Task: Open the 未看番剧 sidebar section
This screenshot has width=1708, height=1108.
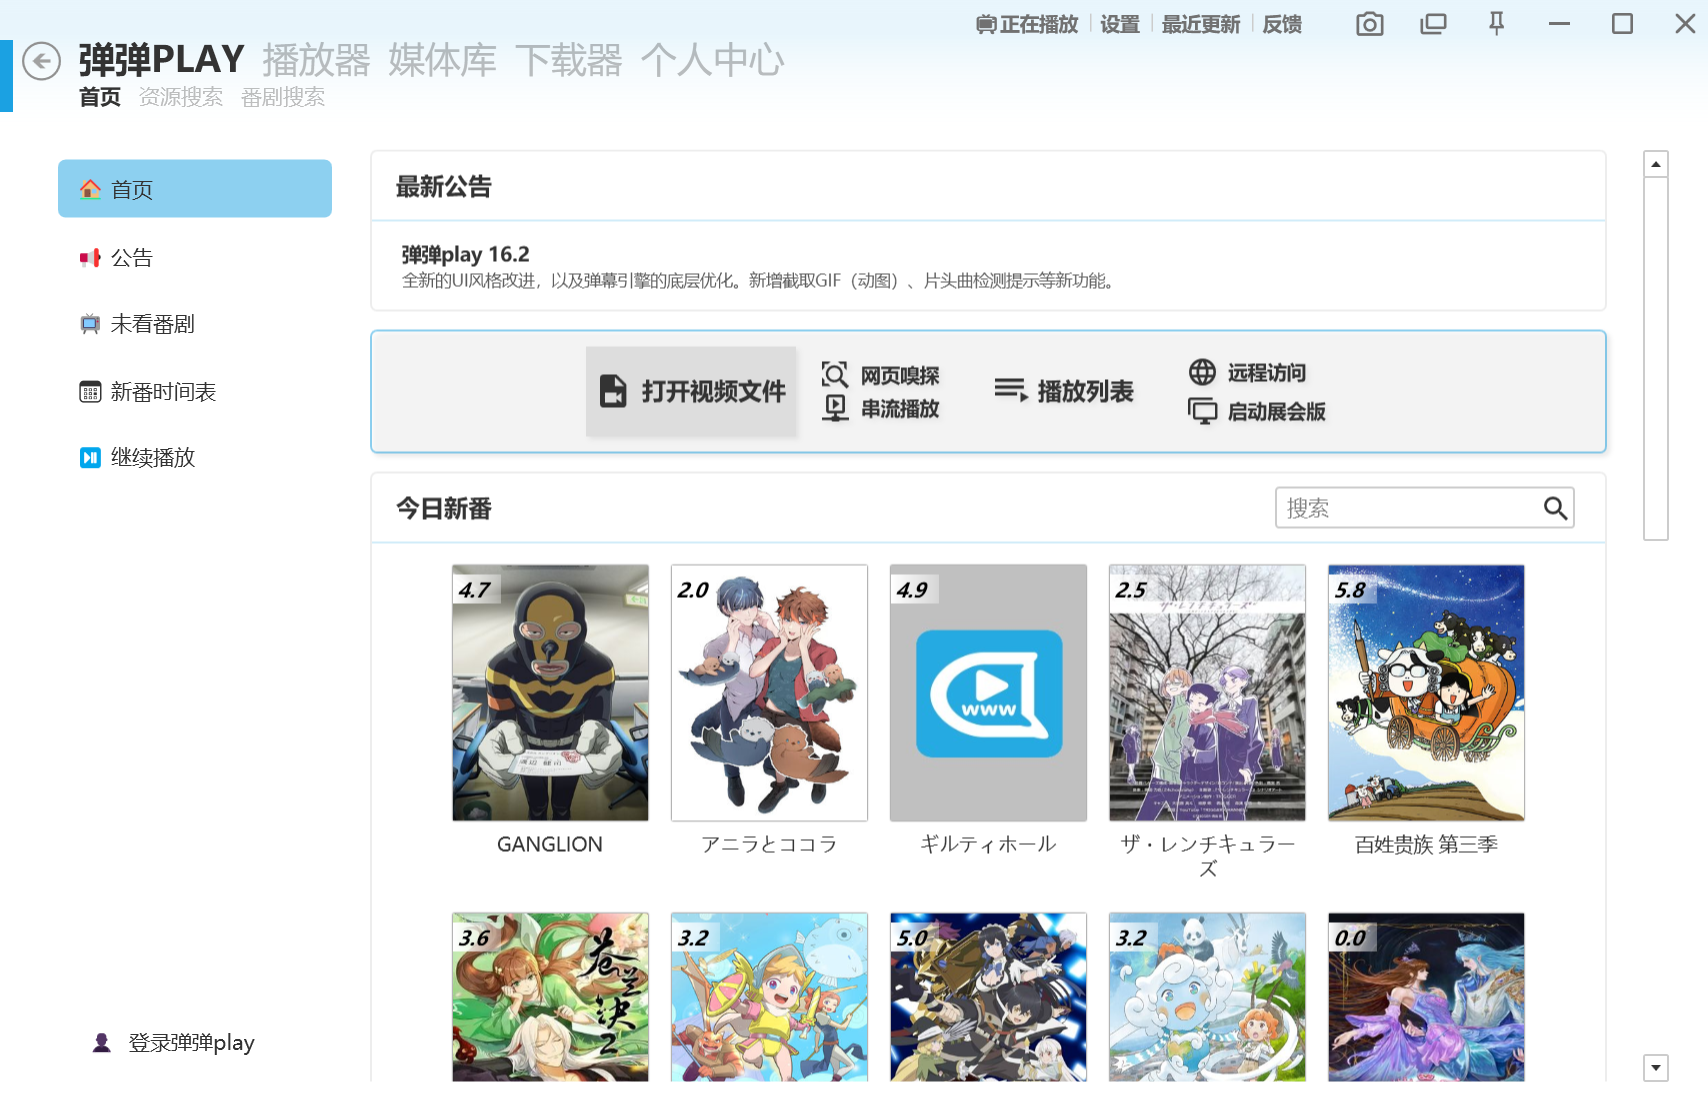Action: (x=150, y=323)
